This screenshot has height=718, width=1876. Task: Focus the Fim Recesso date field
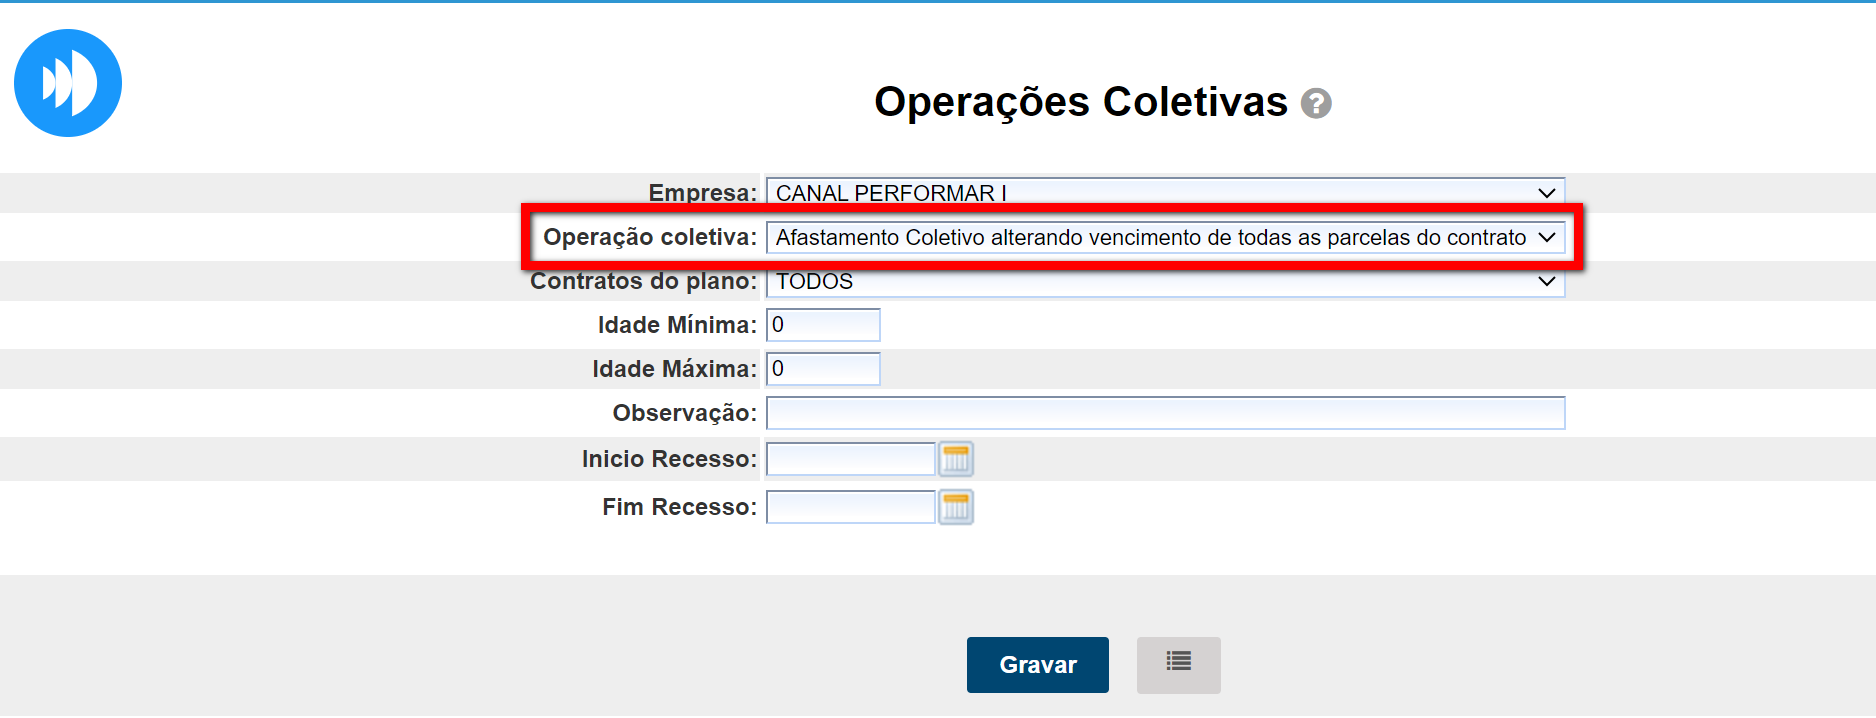tap(850, 507)
